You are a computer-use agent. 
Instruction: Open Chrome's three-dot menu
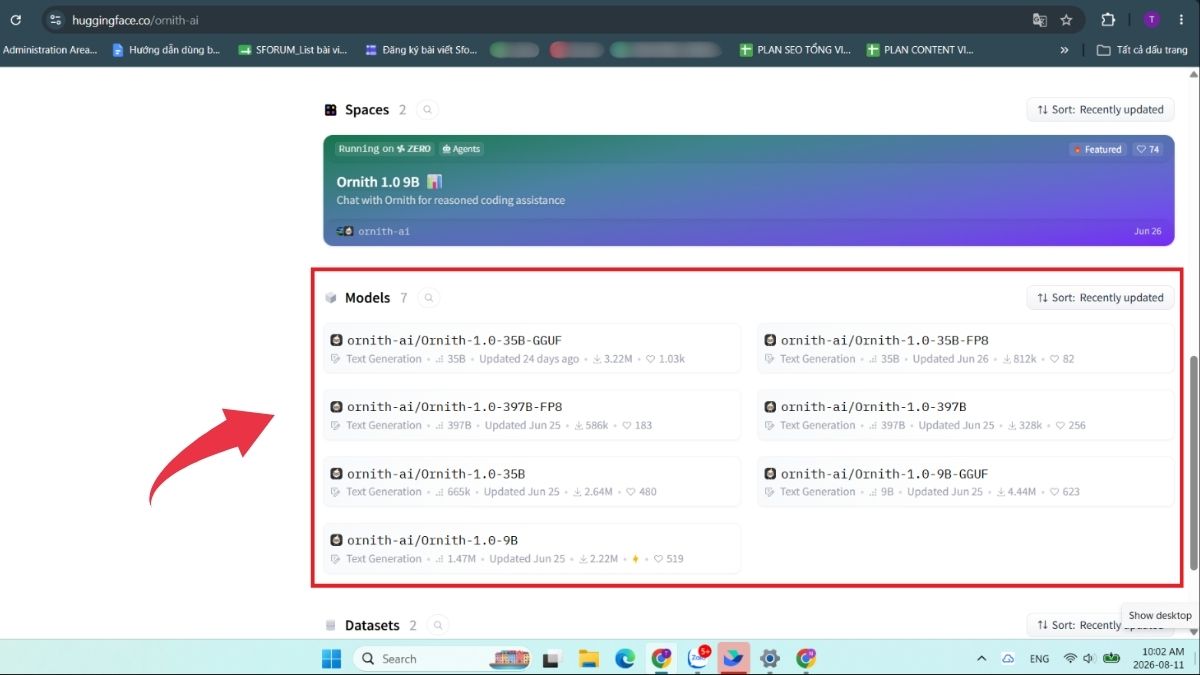point(1181,20)
